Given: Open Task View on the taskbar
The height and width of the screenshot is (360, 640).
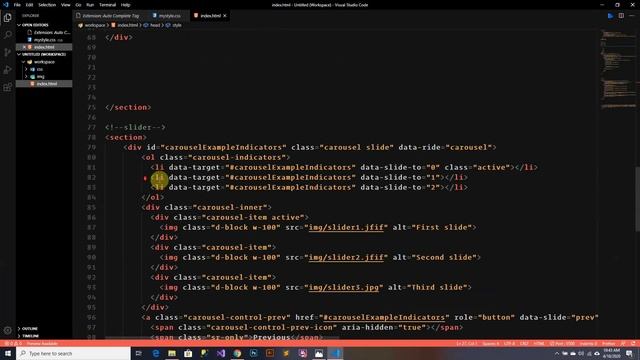Looking at the screenshot, I should [x=139, y=353].
